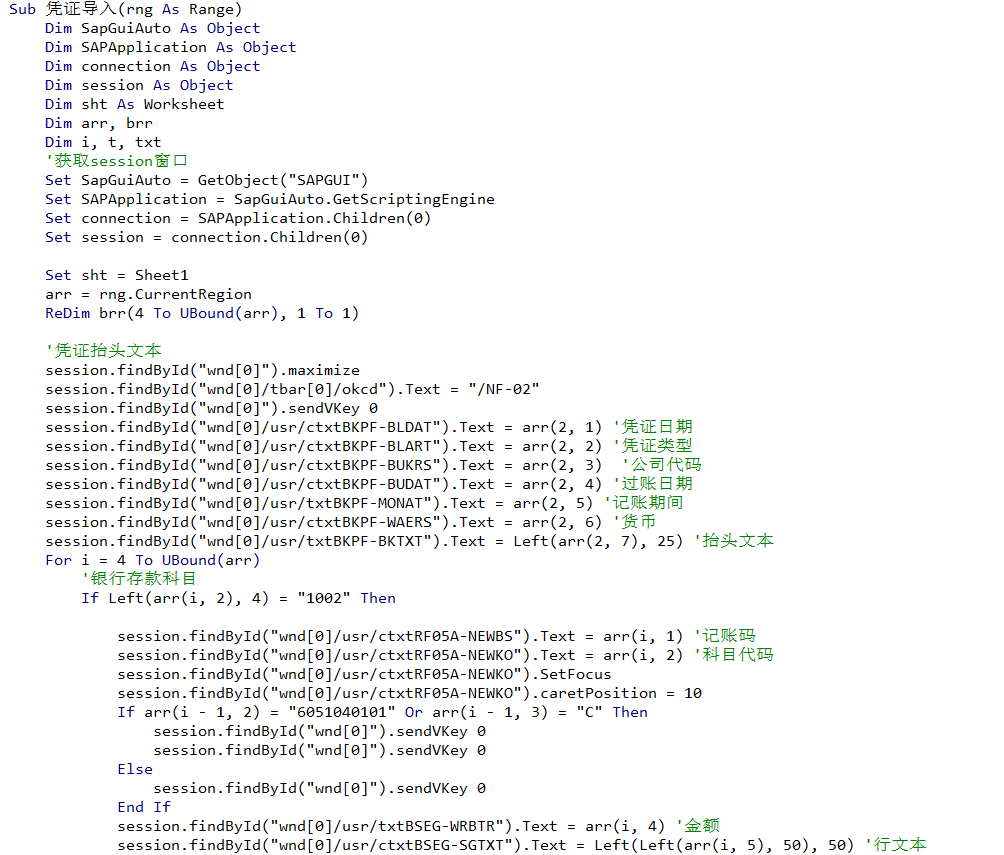Select the ctxtBKPF-BUKRS assignment line
The image size is (1004, 855).
coord(373,466)
